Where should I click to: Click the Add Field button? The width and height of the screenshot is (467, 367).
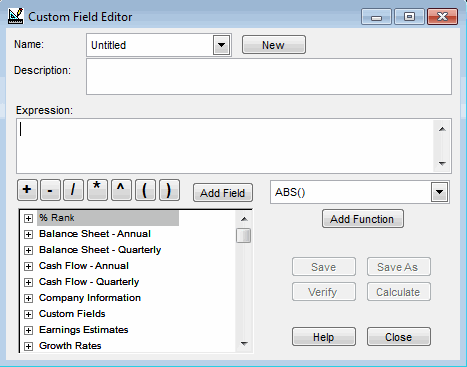(x=223, y=193)
